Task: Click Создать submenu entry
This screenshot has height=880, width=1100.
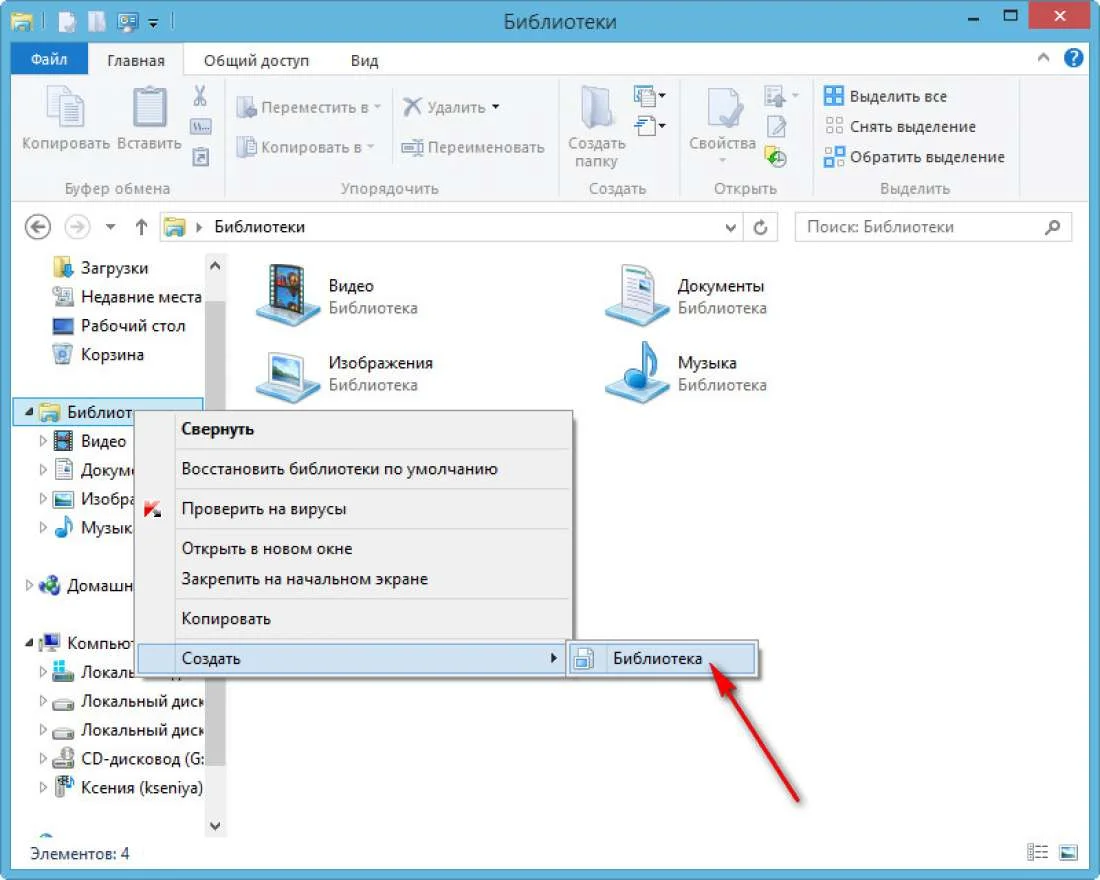Action: (351, 658)
